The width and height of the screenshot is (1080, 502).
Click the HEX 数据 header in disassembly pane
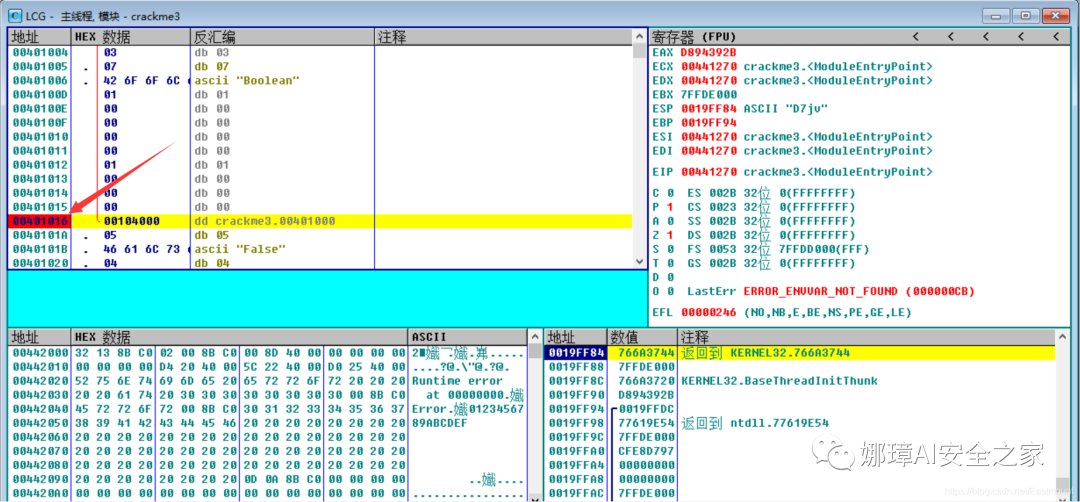[x=131, y=37]
